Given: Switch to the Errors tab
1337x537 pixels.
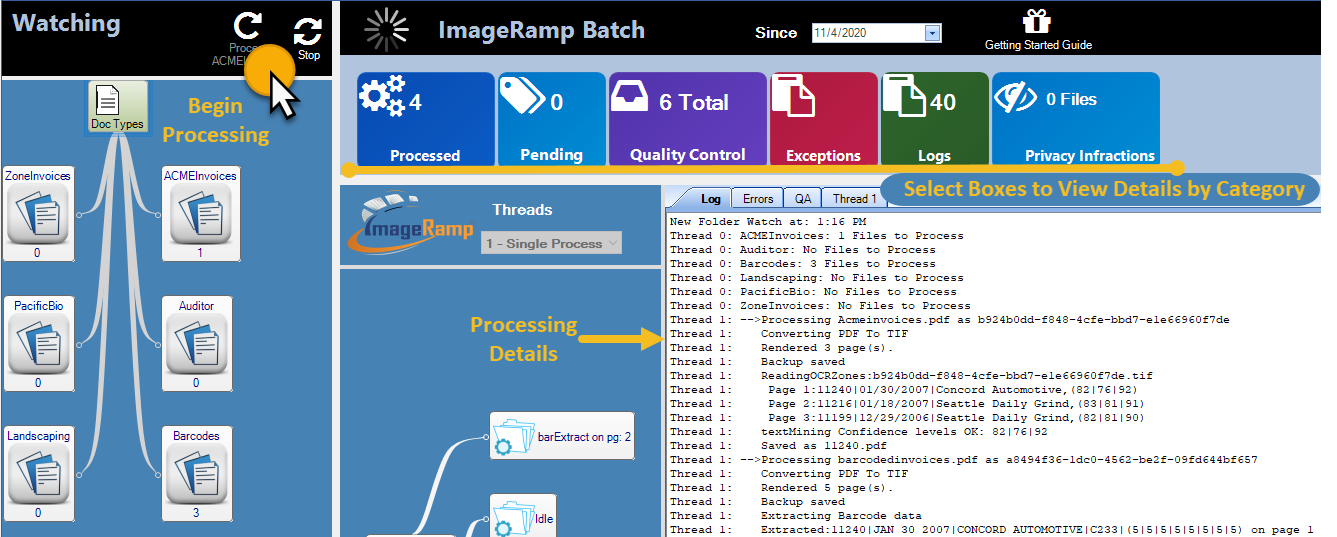Looking at the screenshot, I should (757, 198).
